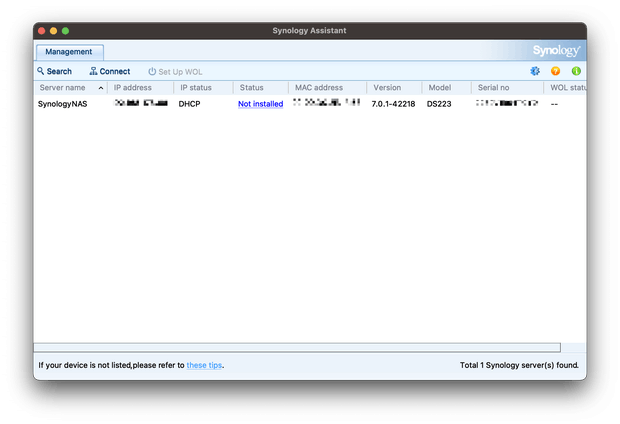620x424 pixels.
Task: Open the 'these tips' link
Action: (204, 365)
